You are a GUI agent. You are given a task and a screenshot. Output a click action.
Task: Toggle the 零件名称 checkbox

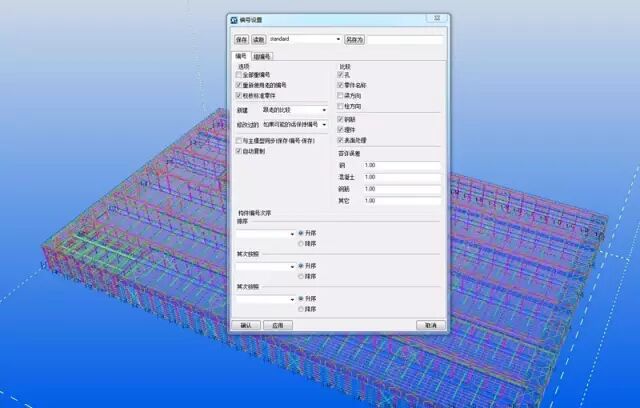(340, 85)
